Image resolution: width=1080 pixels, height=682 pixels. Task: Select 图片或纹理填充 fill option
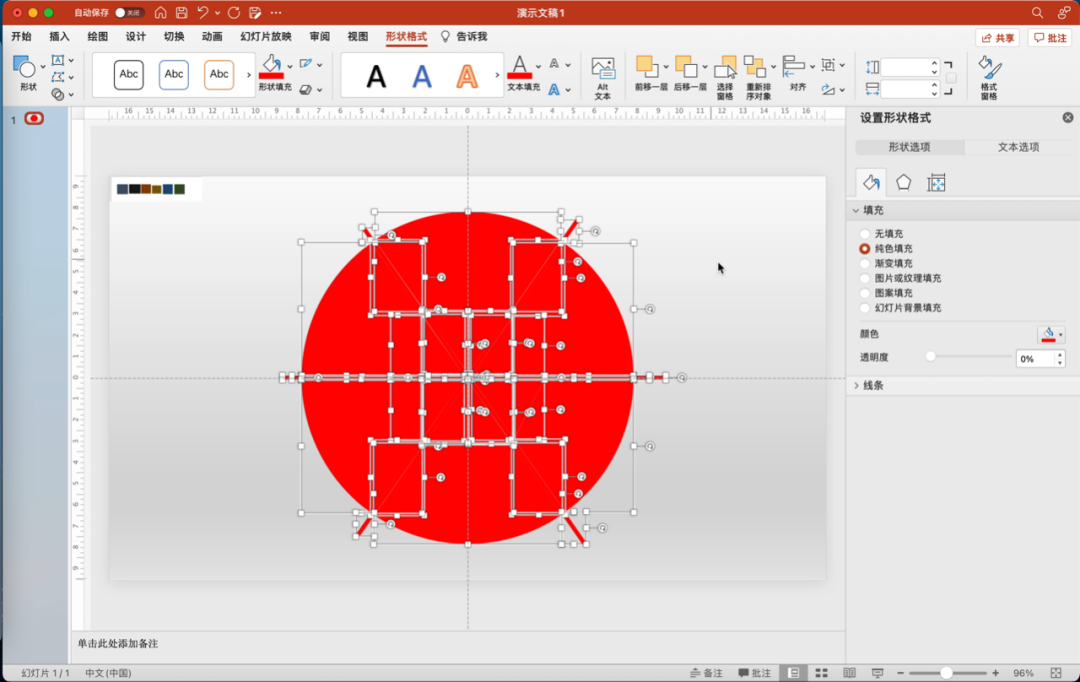[x=865, y=278]
